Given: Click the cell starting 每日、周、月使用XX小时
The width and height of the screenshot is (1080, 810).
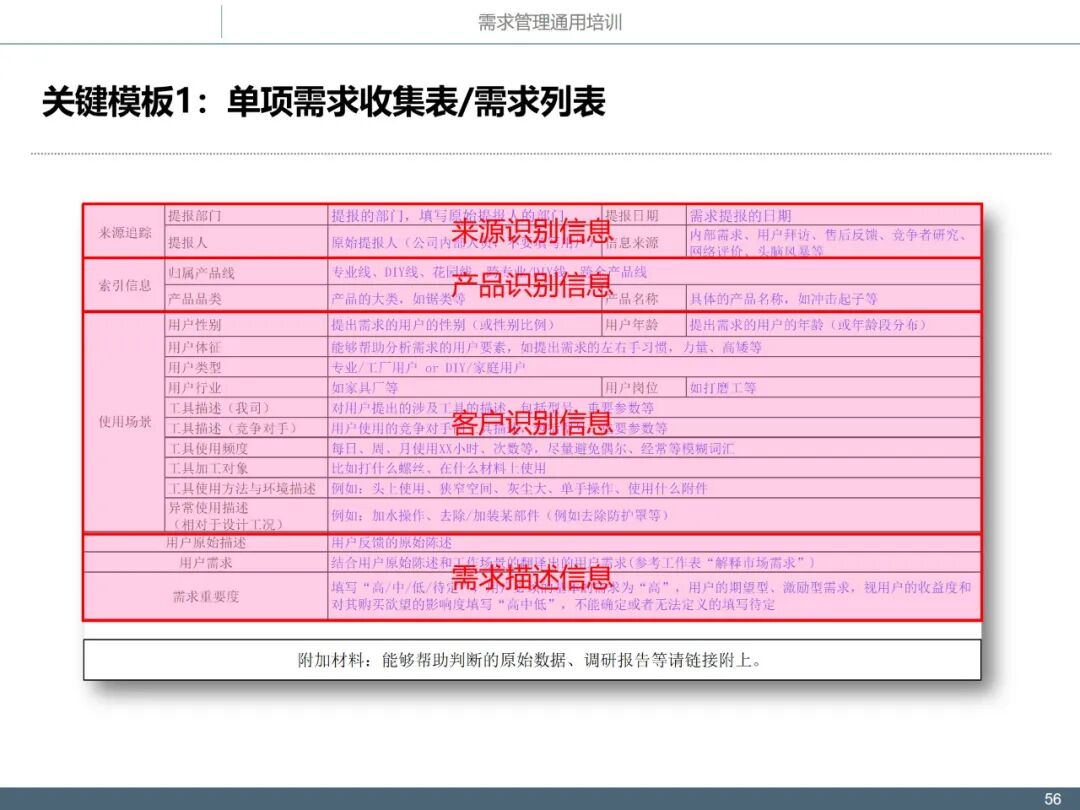Looking at the screenshot, I should pyautogui.click(x=654, y=448).
